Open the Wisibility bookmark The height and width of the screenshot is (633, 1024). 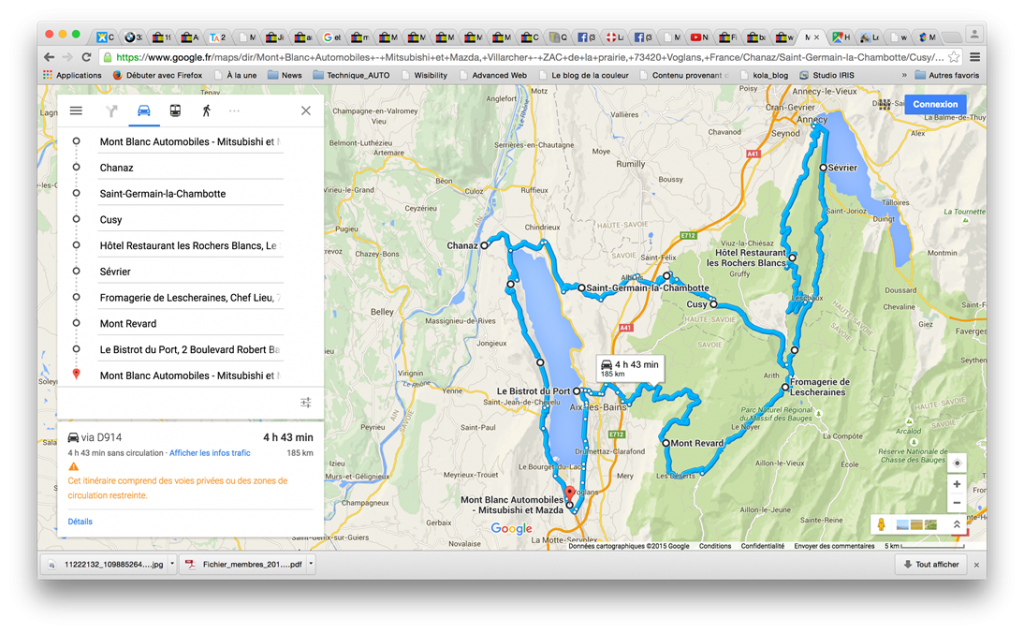coord(424,75)
